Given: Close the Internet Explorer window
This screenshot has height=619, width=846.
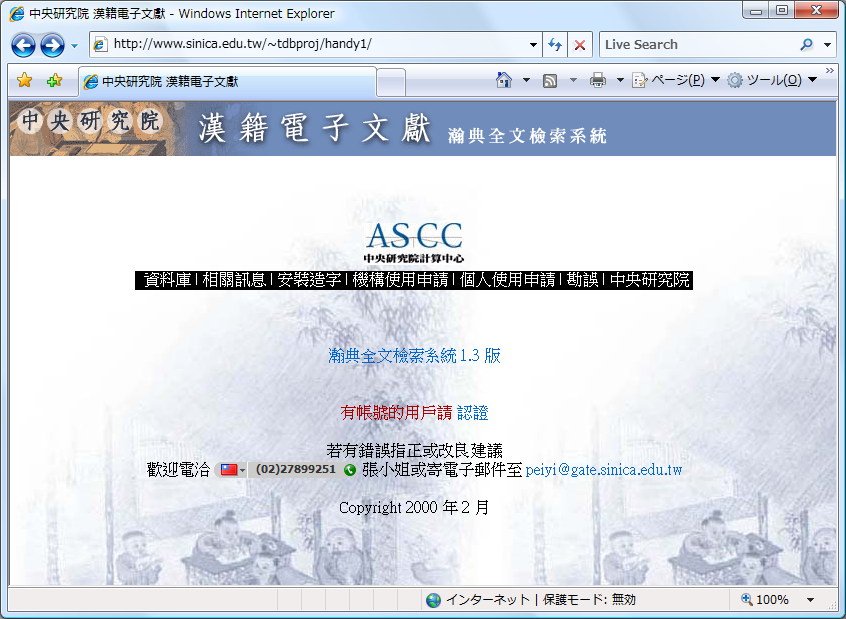Looking at the screenshot, I should pyautogui.click(x=817, y=11).
